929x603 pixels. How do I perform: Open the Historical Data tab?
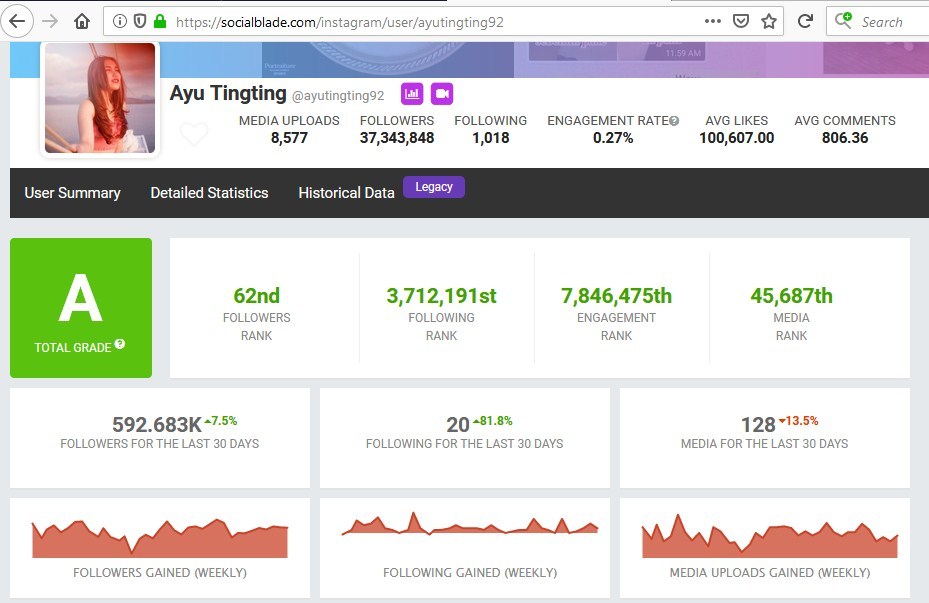(346, 193)
